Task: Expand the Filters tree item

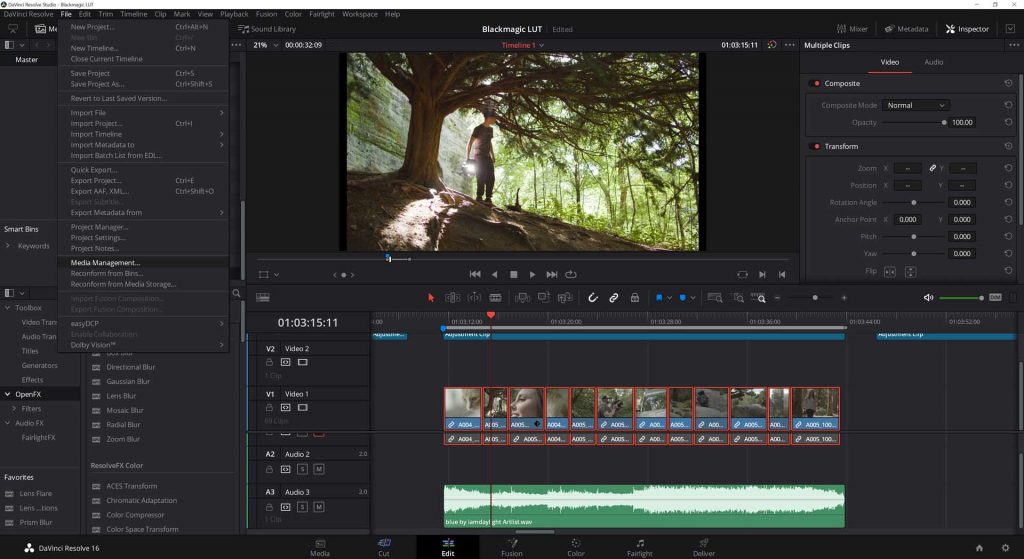Action: pyautogui.click(x=14, y=409)
